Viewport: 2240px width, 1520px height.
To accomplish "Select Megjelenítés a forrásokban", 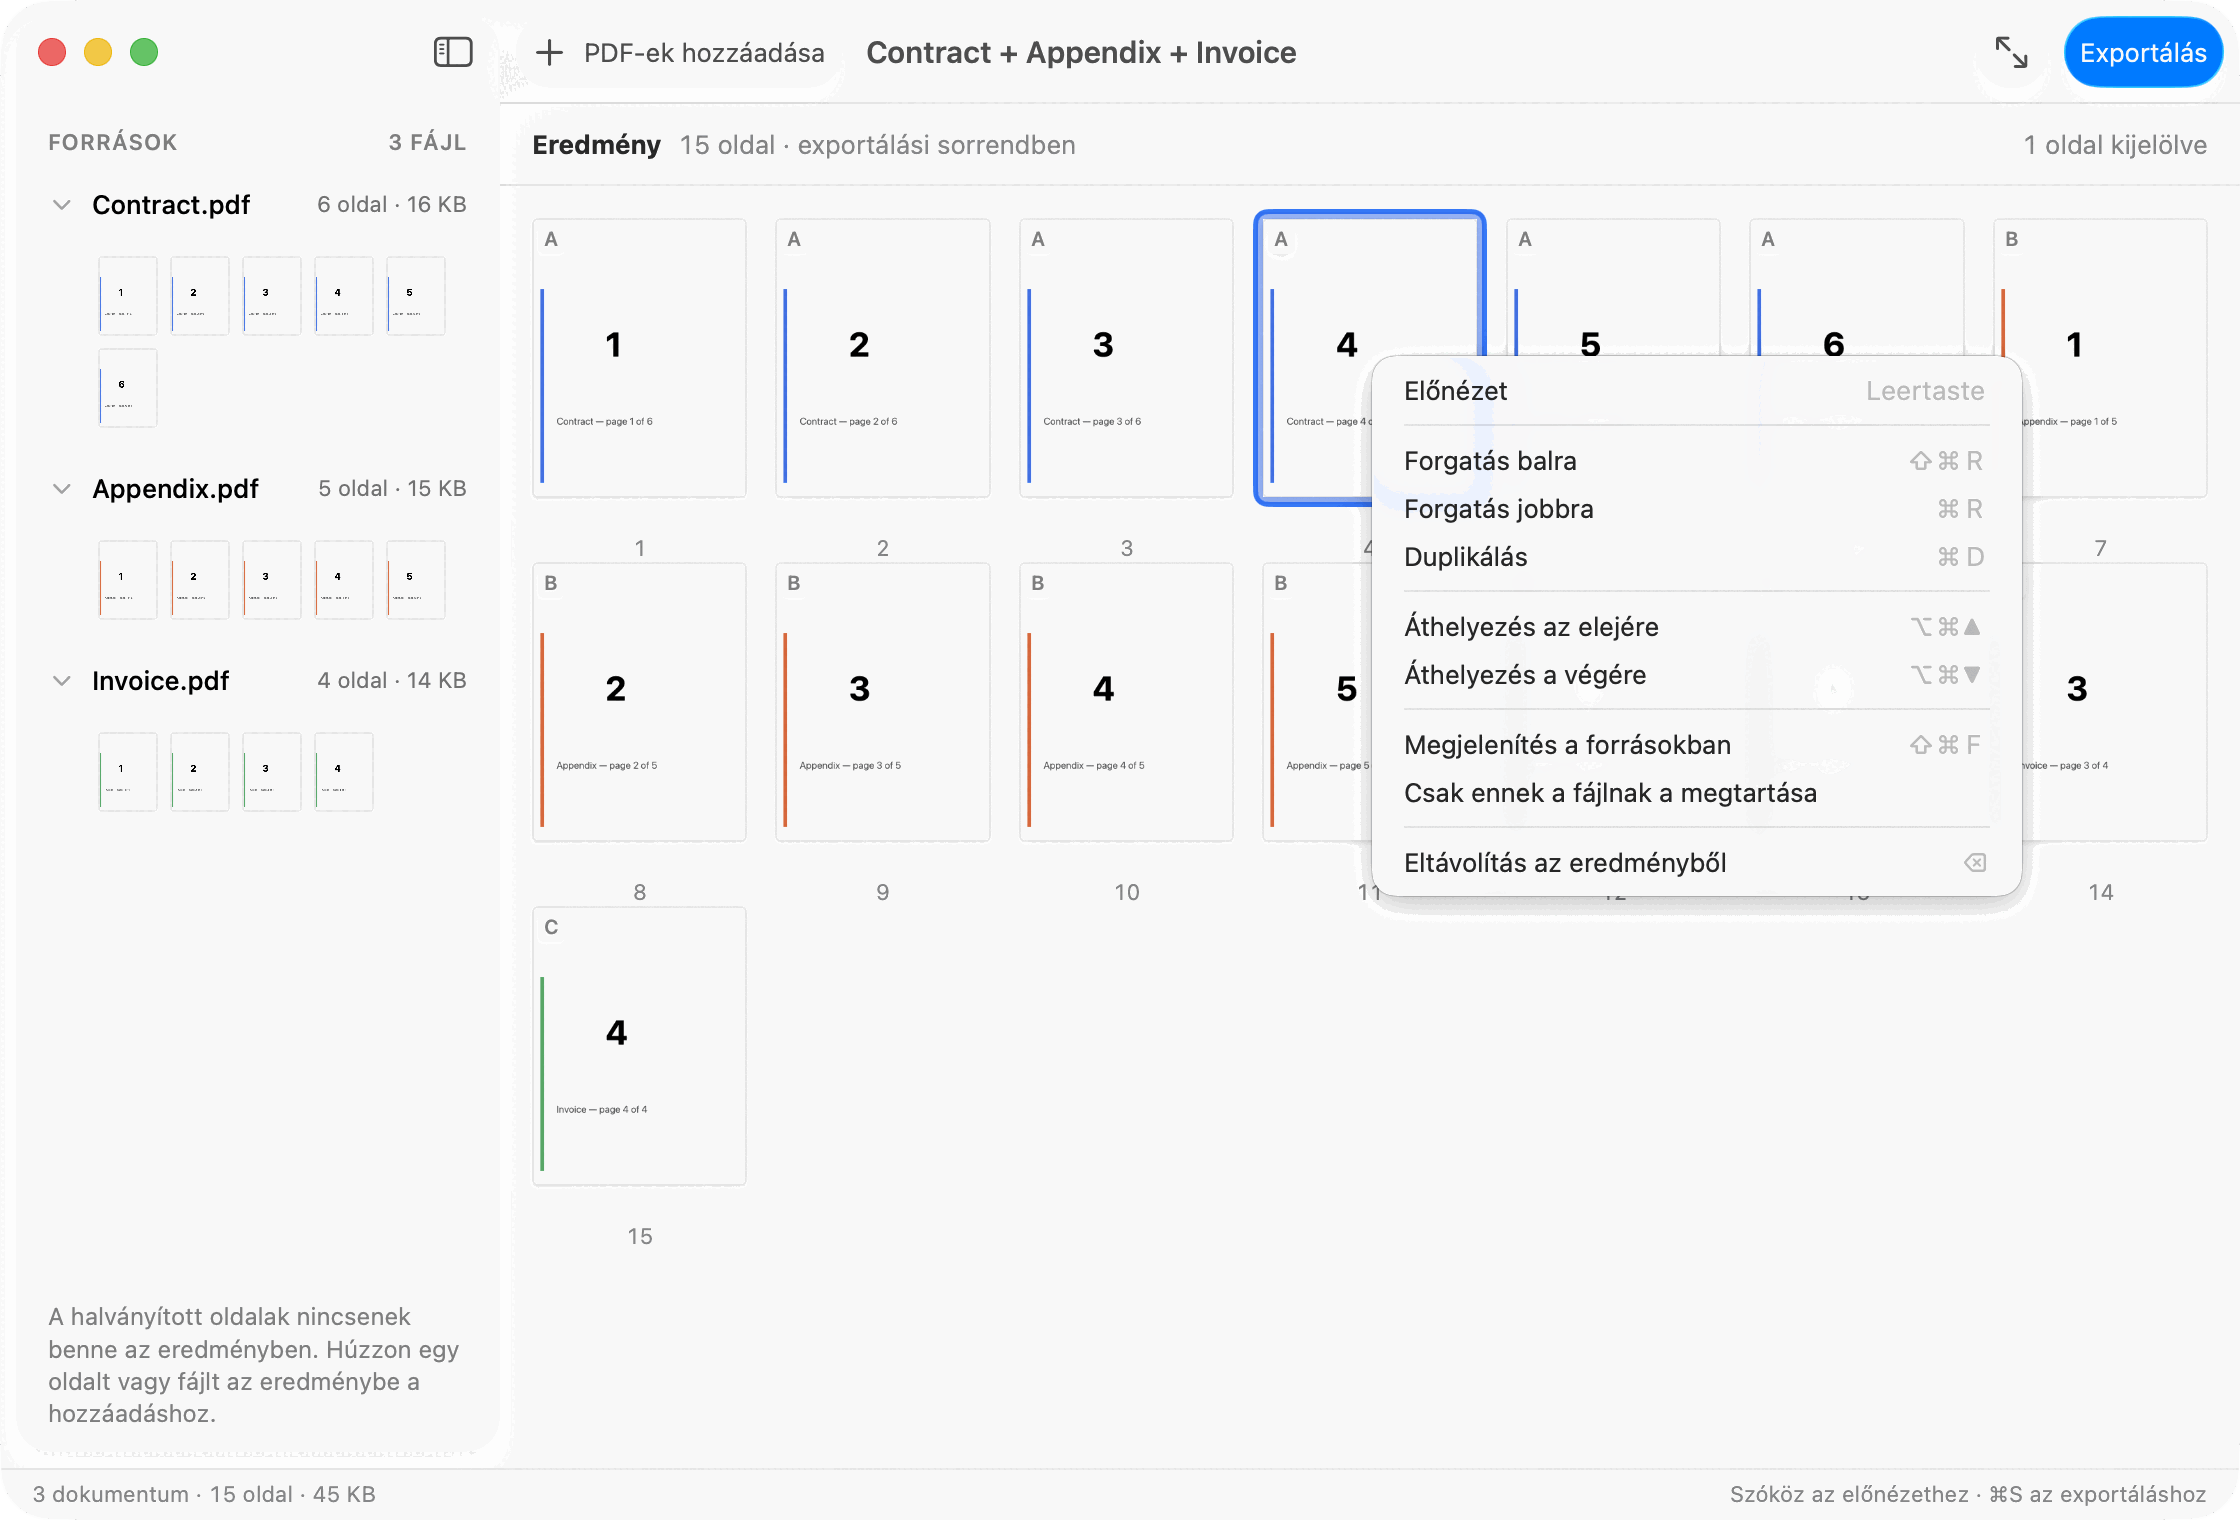I will 1696,744.
